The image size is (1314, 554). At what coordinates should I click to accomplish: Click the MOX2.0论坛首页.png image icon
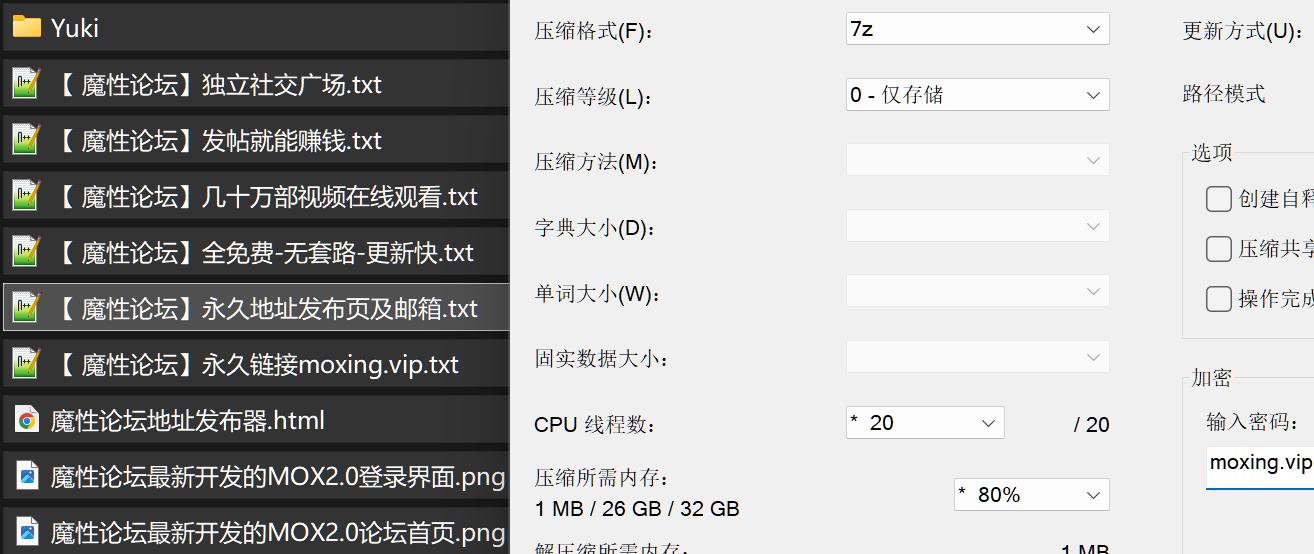click(27, 531)
